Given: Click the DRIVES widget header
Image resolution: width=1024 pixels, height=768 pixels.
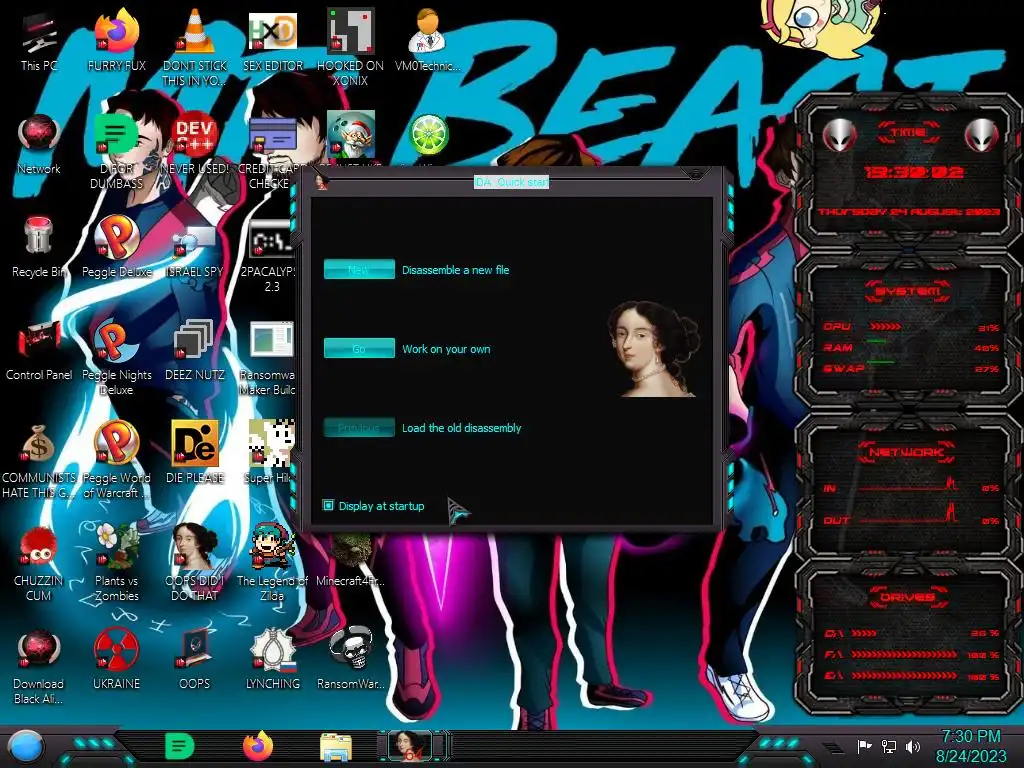Looking at the screenshot, I should (x=908, y=597).
